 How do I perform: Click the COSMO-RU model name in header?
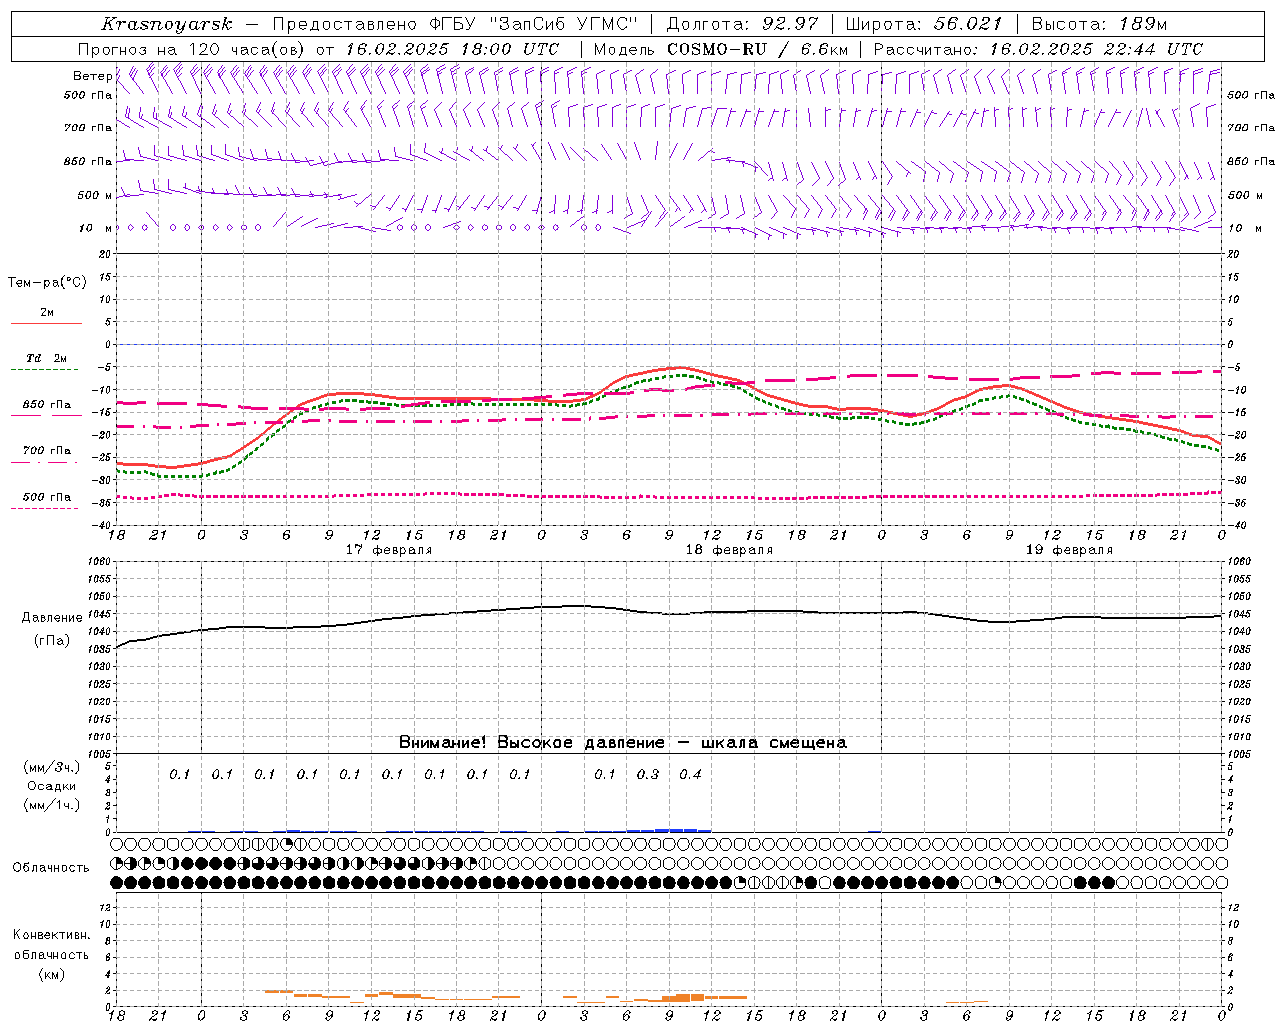tap(716, 49)
